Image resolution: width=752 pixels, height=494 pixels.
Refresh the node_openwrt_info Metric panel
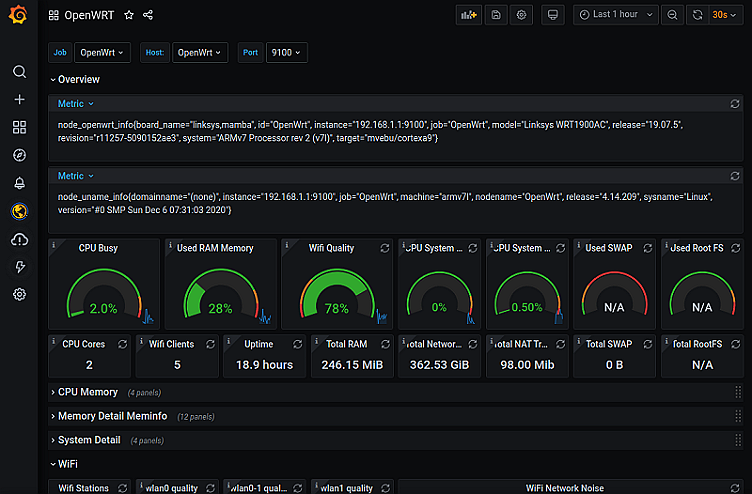coord(735,104)
